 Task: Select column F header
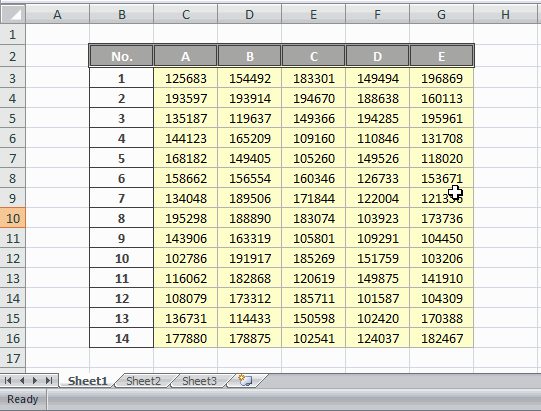[x=377, y=14]
